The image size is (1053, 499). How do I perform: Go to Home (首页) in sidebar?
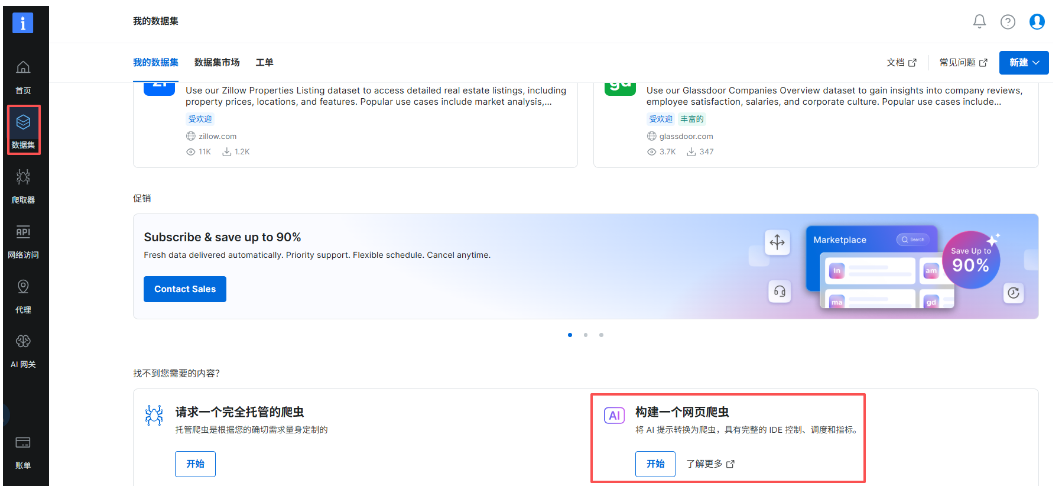[x=24, y=77]
